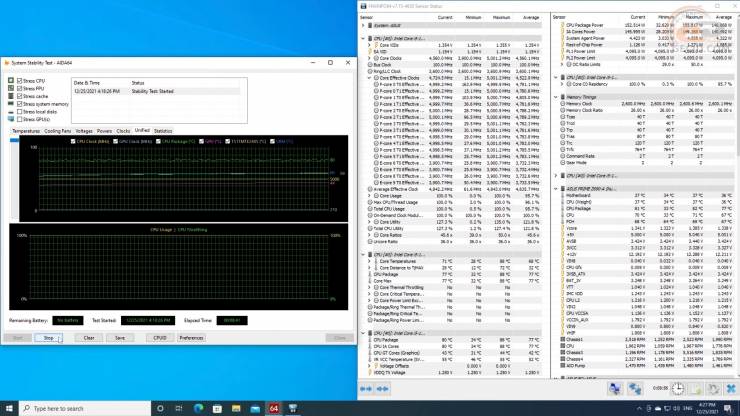Show hidden system tray icons

pos(639,408)
